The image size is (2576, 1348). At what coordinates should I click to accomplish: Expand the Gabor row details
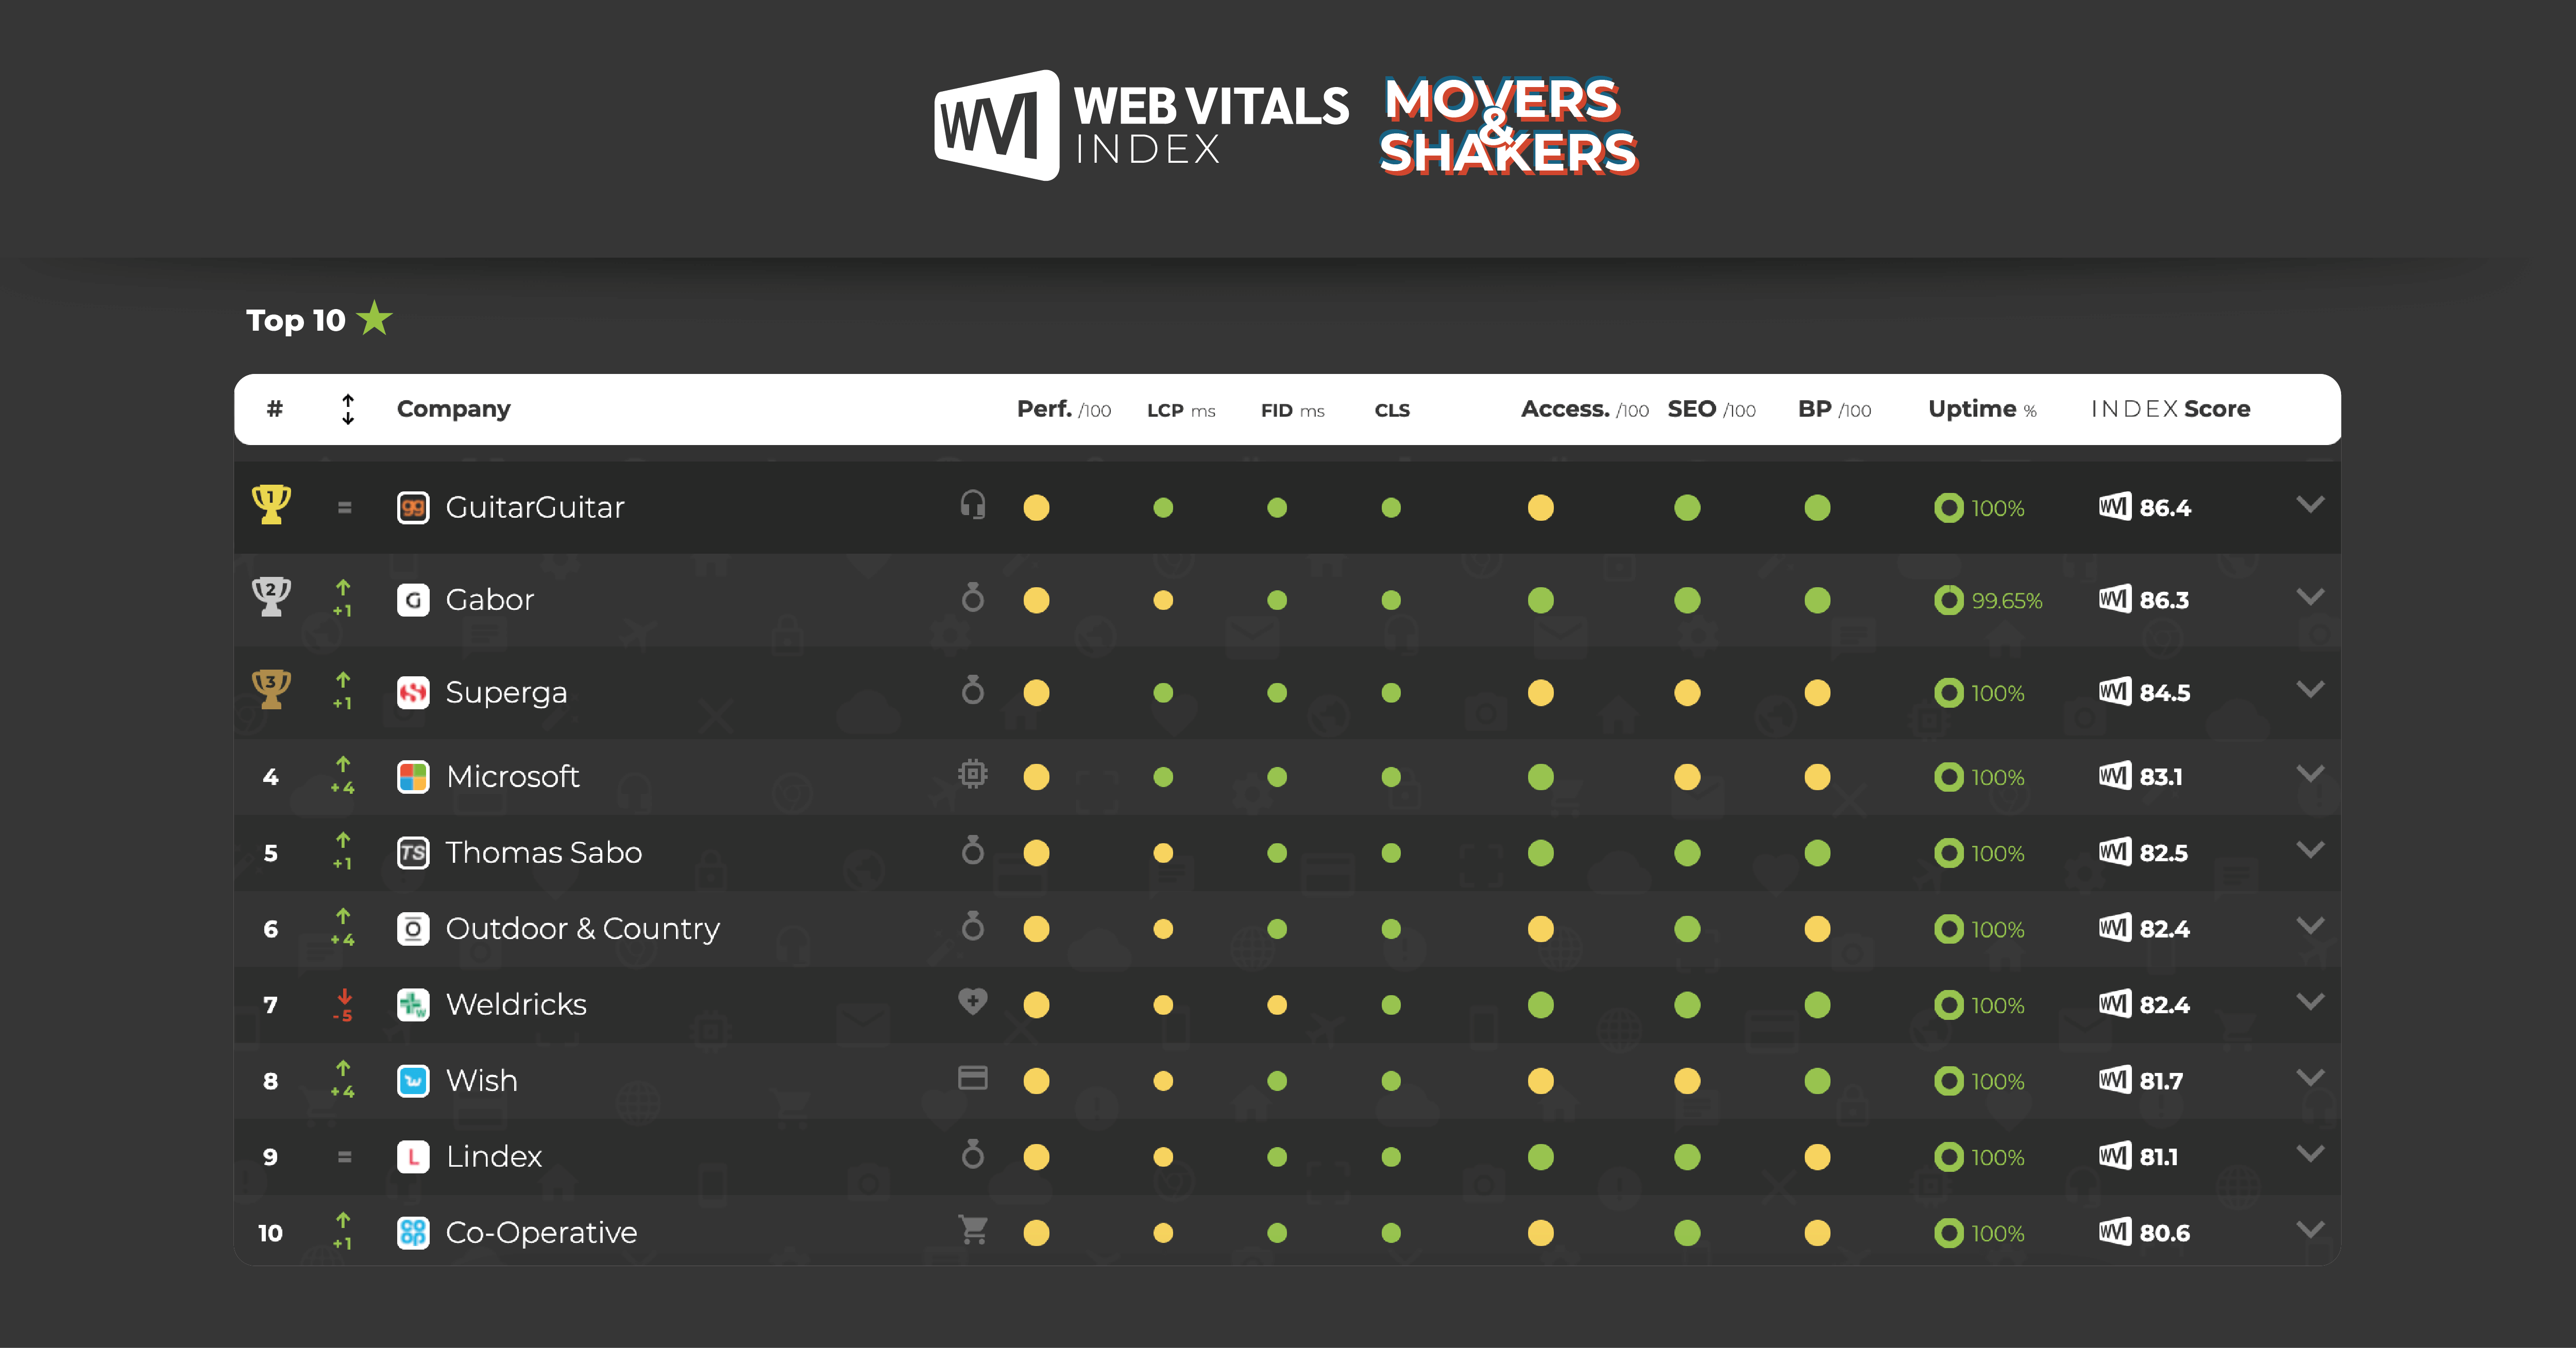2310,597
